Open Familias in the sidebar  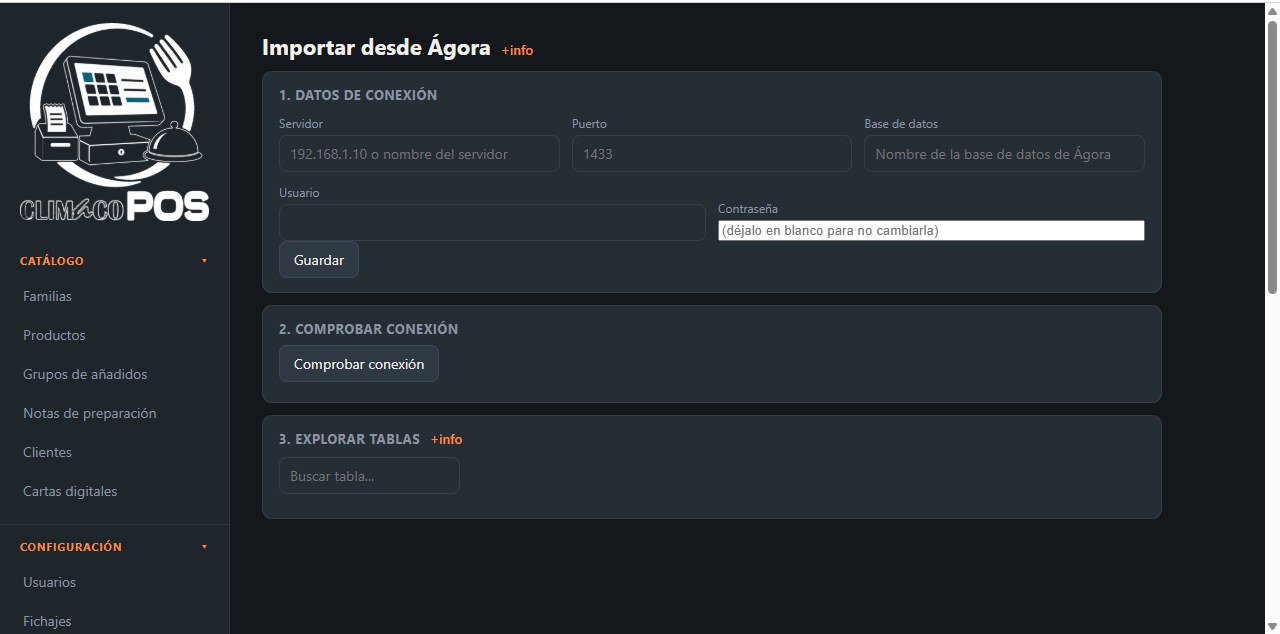coord(48,296)
